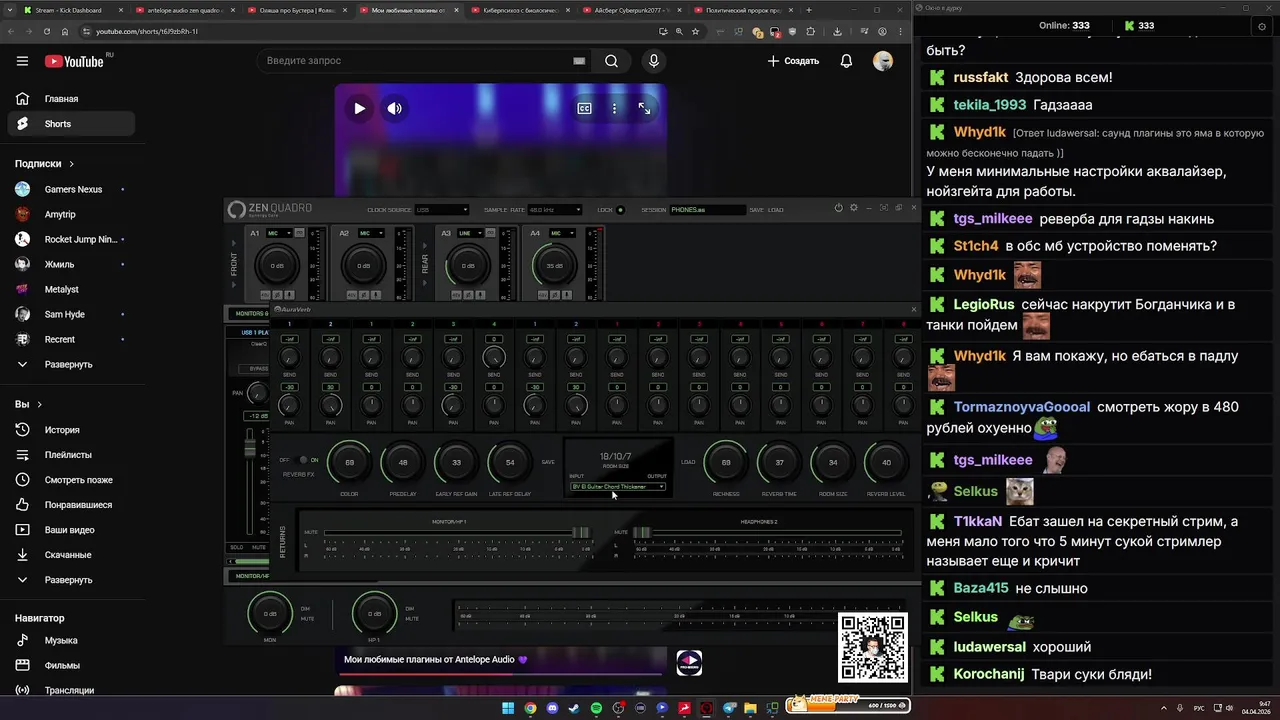This screenshot has width=1280, height=720.
Task: Open Steam from the taskbar
Action: click(x=574, y=708)
